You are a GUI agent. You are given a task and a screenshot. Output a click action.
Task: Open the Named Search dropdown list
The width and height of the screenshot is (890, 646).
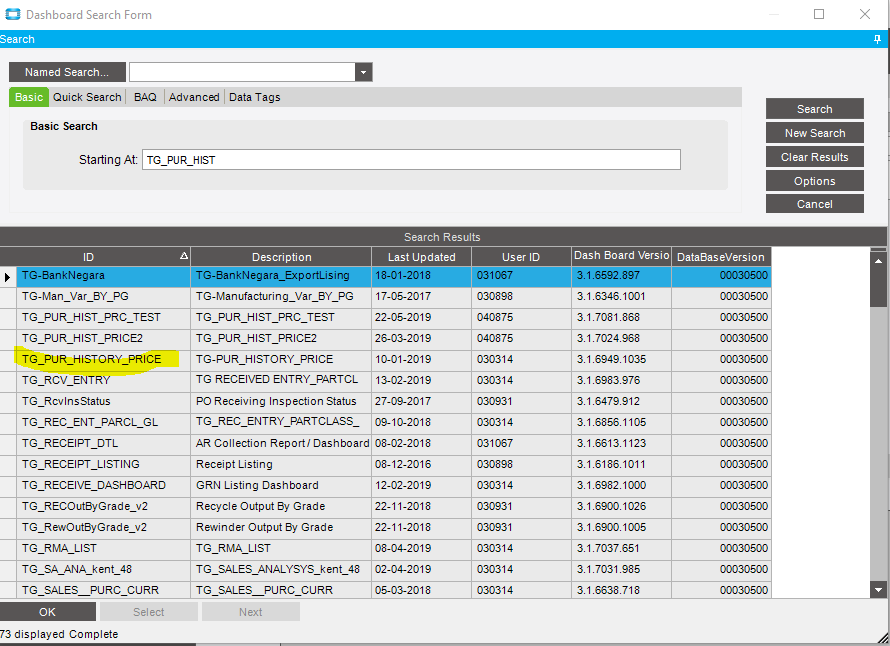364,72
